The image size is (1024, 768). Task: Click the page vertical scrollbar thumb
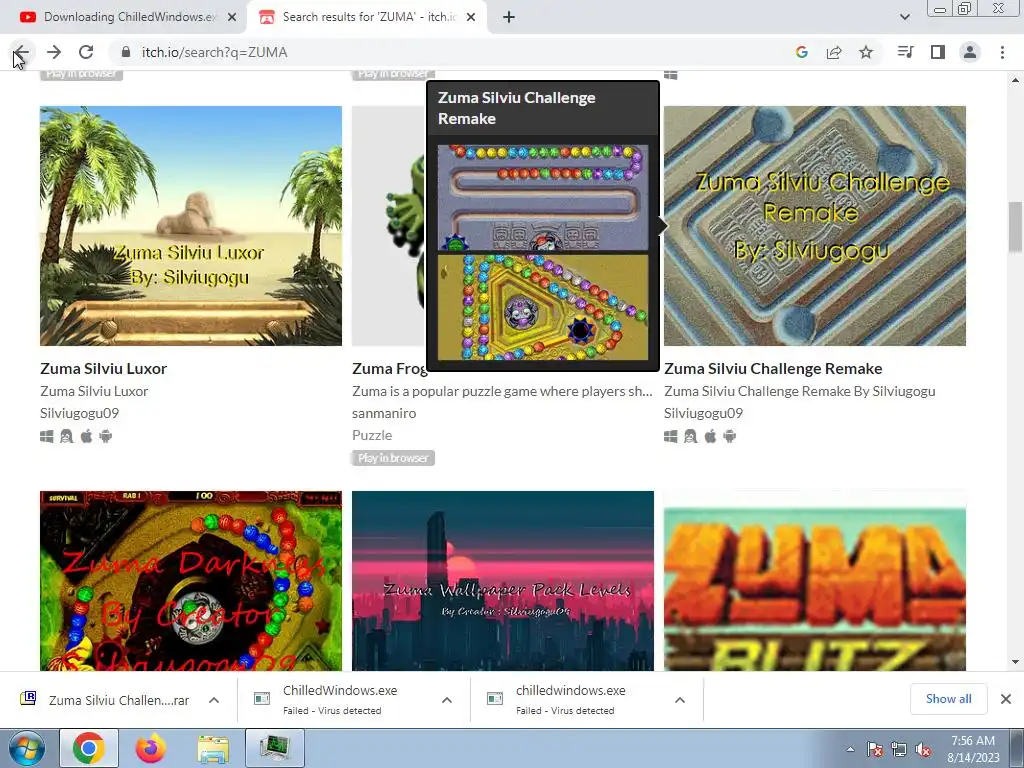[1015, 227]
